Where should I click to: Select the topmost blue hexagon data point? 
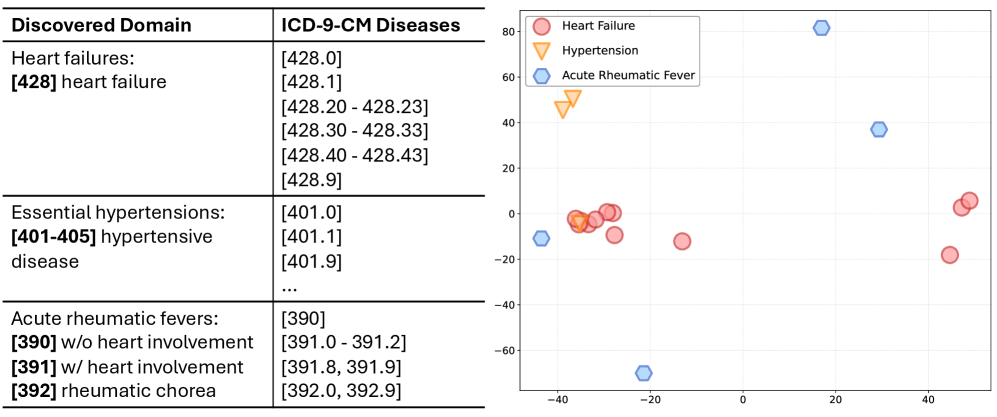[821, 28]
